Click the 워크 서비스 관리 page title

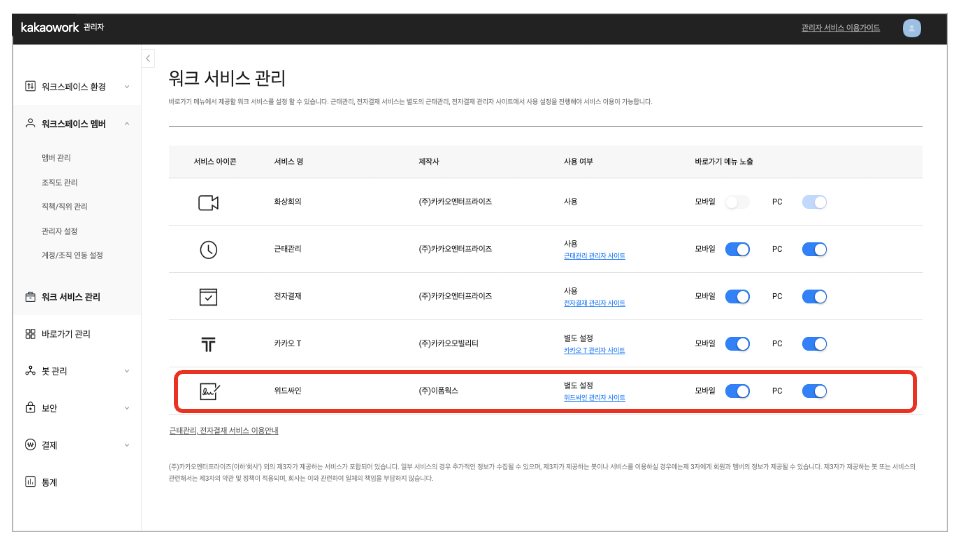[227, 78]
